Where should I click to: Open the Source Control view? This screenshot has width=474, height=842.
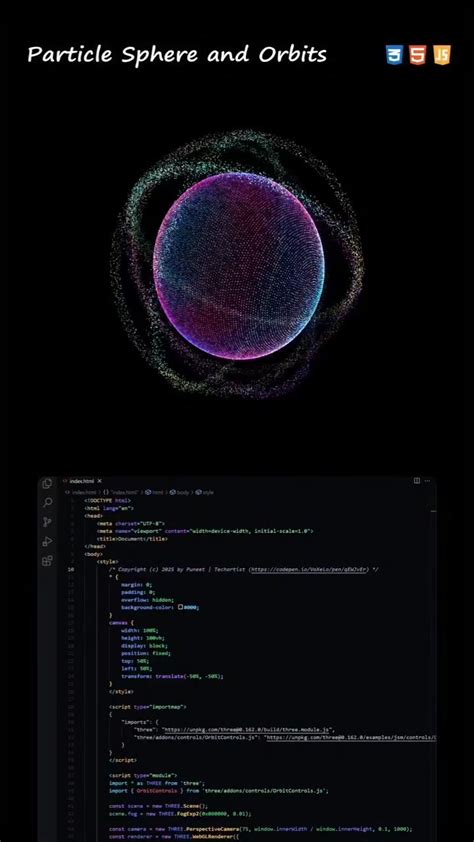point(47,522)
